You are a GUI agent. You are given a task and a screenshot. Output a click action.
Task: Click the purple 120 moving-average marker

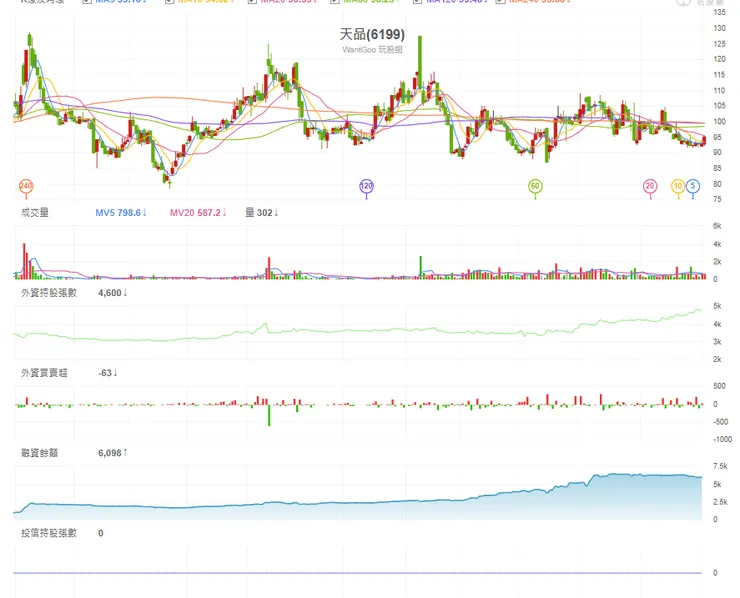click(x=366, y=186)
